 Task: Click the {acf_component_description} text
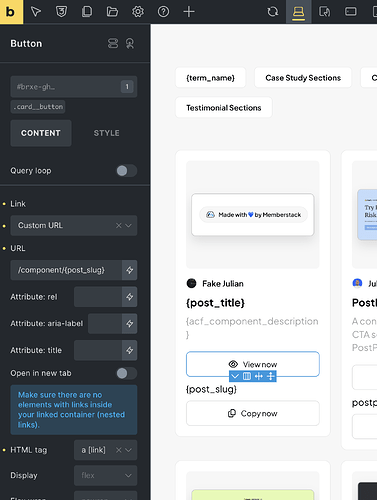252,328
